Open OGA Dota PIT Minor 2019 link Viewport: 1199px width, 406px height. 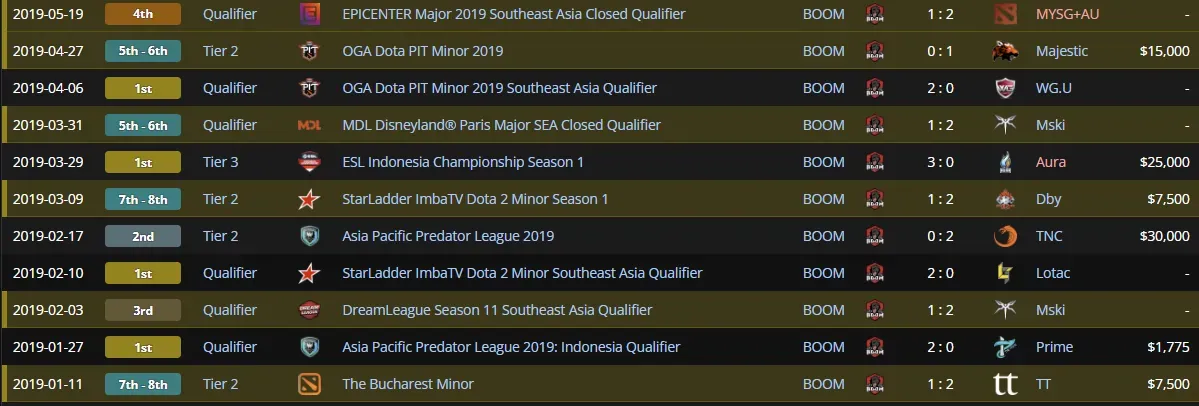coord(423,51)
